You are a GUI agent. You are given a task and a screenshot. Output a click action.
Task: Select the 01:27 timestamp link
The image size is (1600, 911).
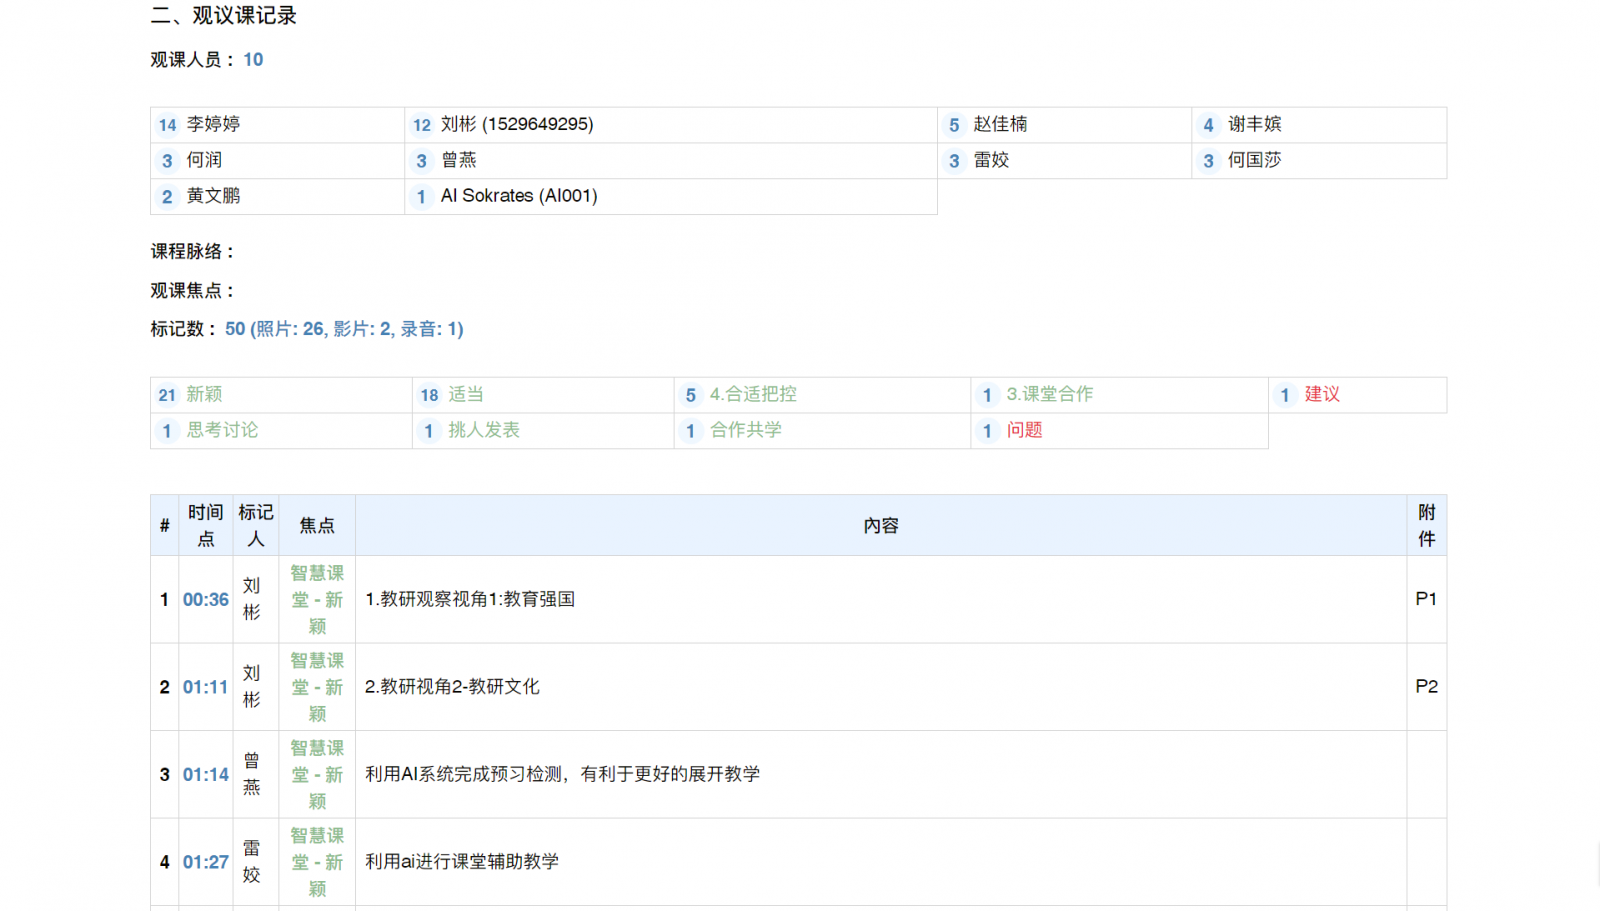click(x=205, y=862)
